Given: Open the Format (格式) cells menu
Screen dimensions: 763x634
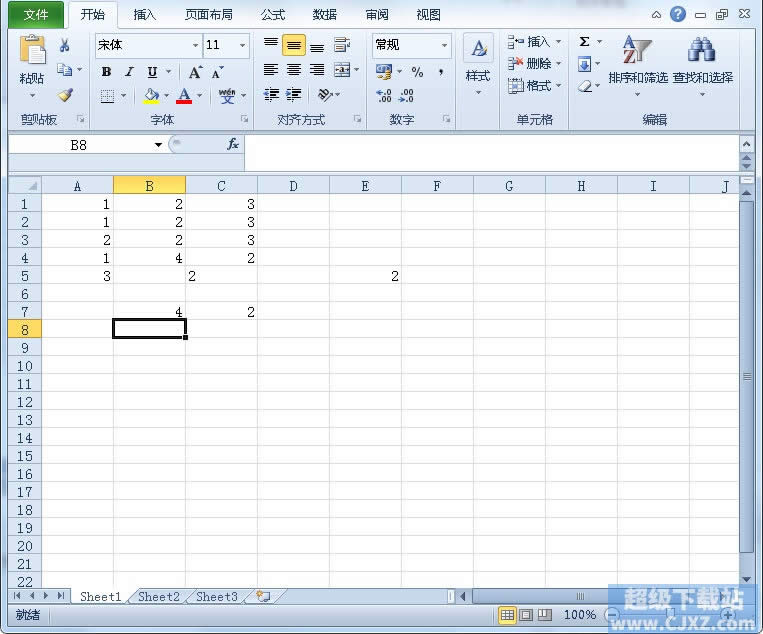Looking at the screenshot, I should (x=529, y=86).
